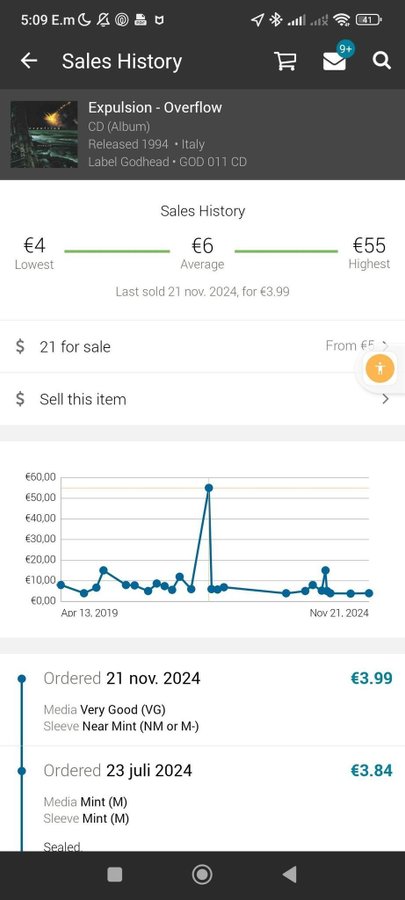Screen dimensions: 405x900
Task: Open the 23 juli 2024 order entry
Action: 202,799
